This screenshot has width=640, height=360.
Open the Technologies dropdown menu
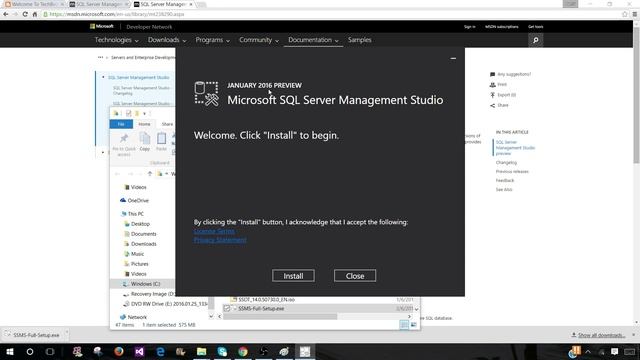pyautogui.click(x=116, y=40)
